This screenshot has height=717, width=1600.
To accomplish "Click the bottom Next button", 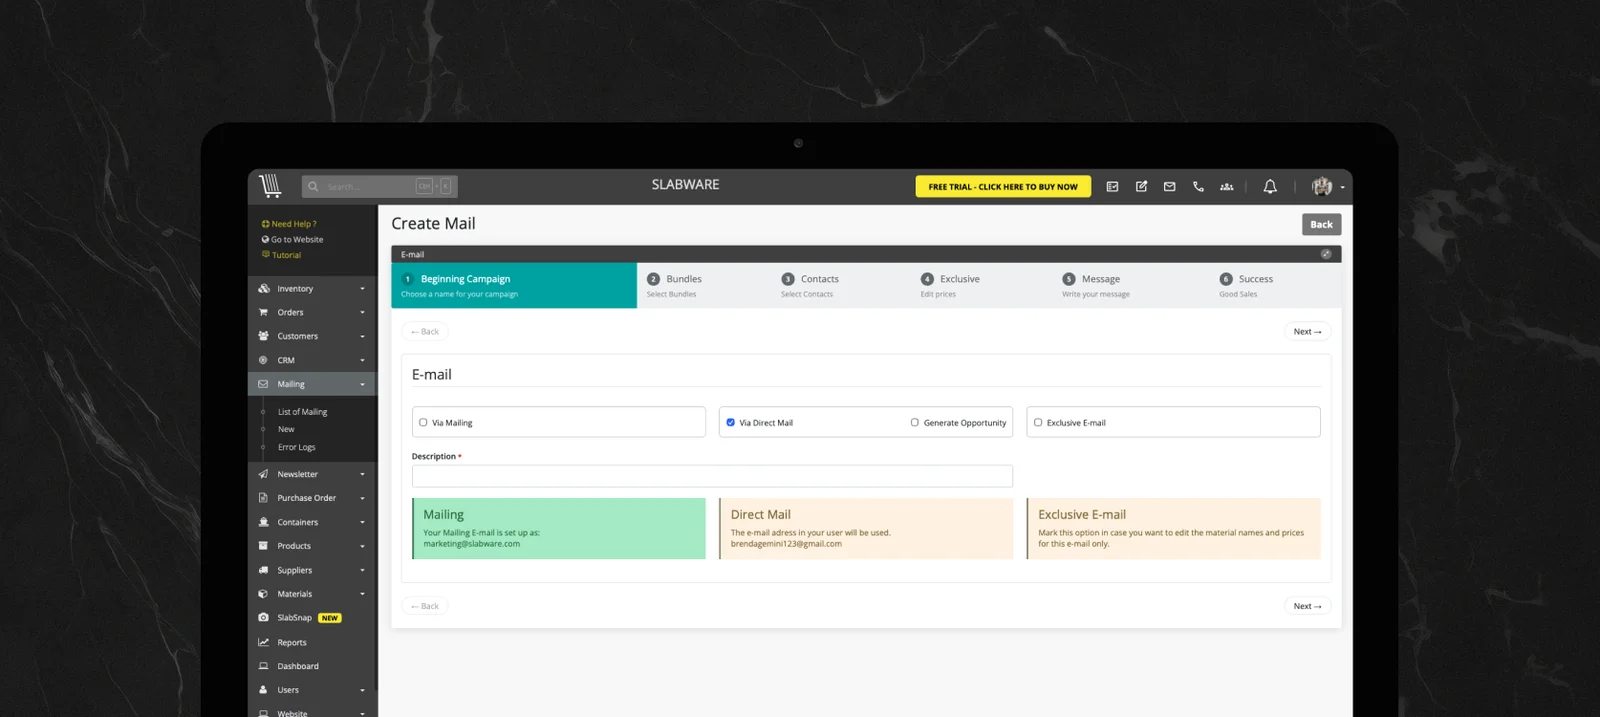I will coord(1307,606).
